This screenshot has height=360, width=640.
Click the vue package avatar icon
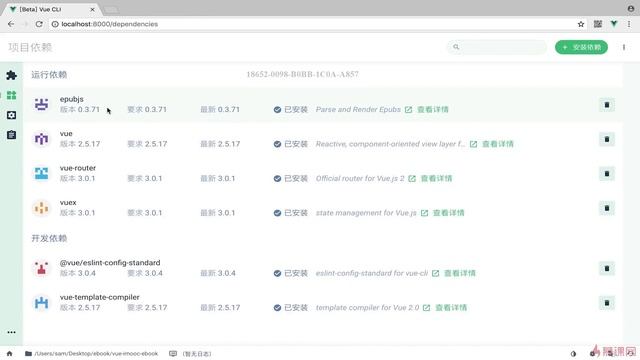[x=41, y=139]
